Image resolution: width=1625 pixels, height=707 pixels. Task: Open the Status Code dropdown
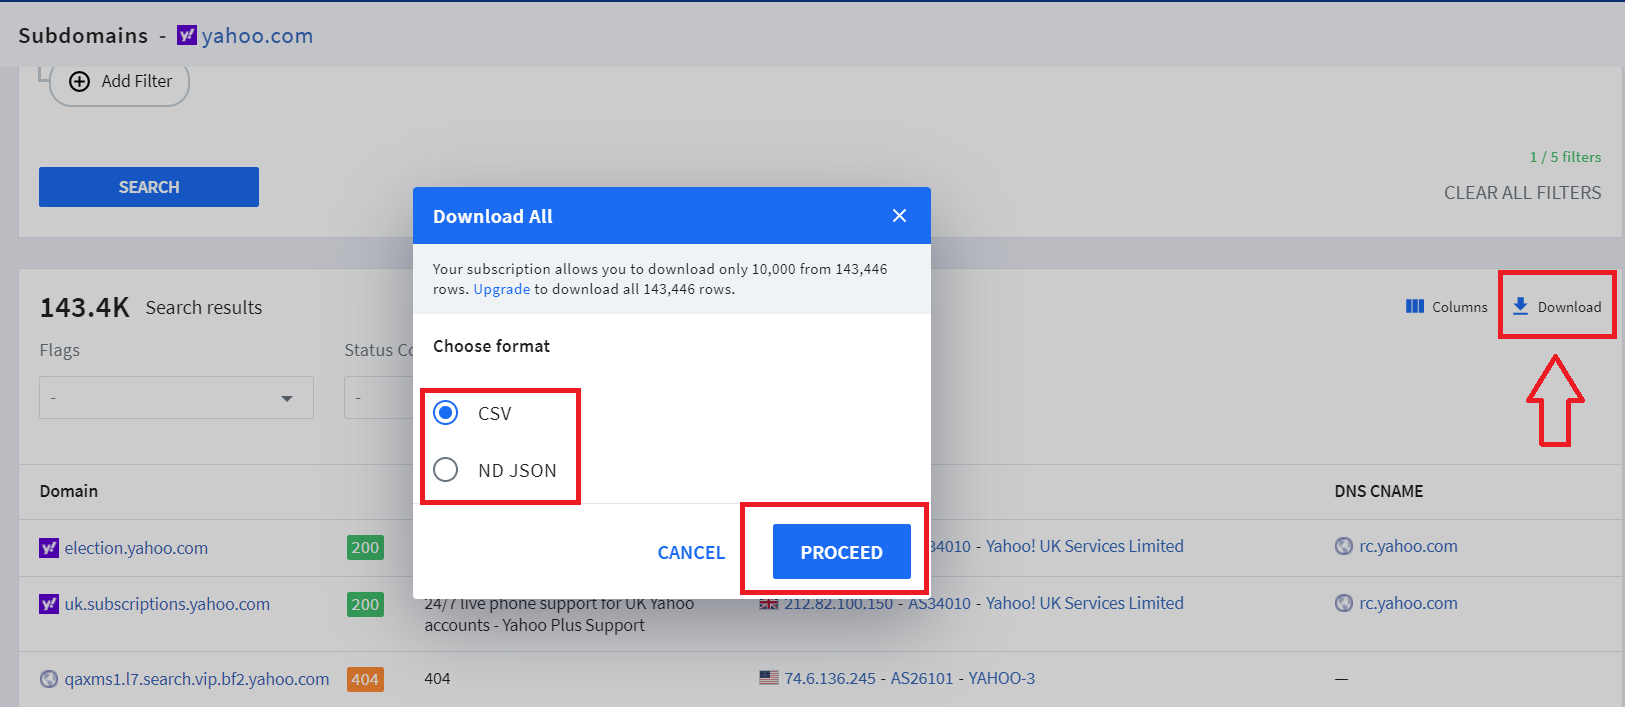click(x=379, y=398)
